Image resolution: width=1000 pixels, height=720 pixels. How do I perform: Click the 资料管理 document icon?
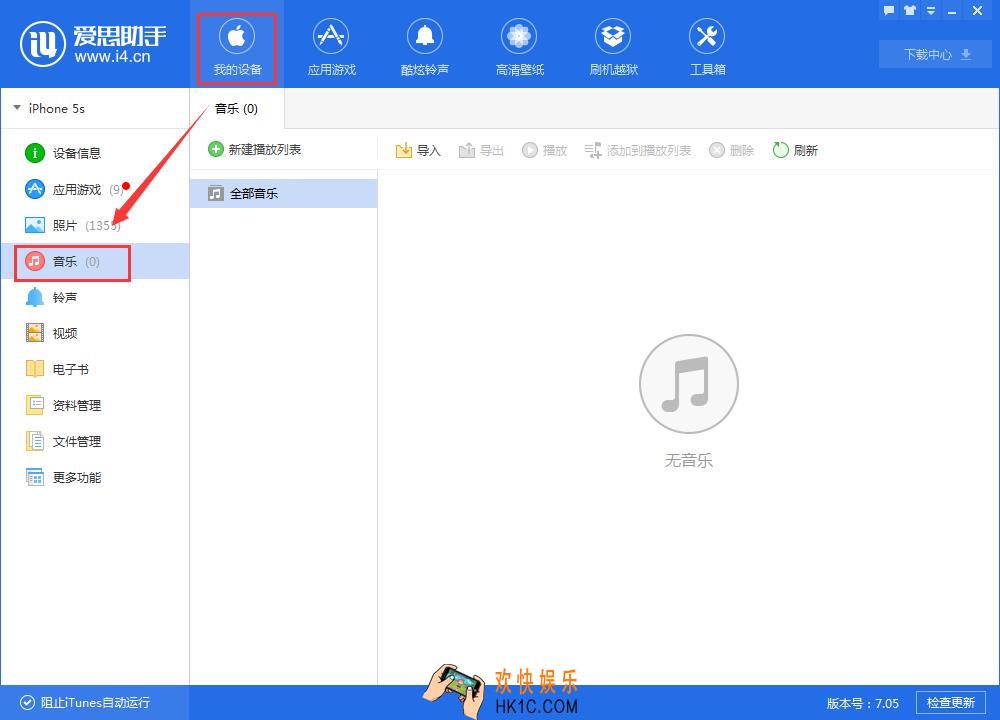(34, 405)
